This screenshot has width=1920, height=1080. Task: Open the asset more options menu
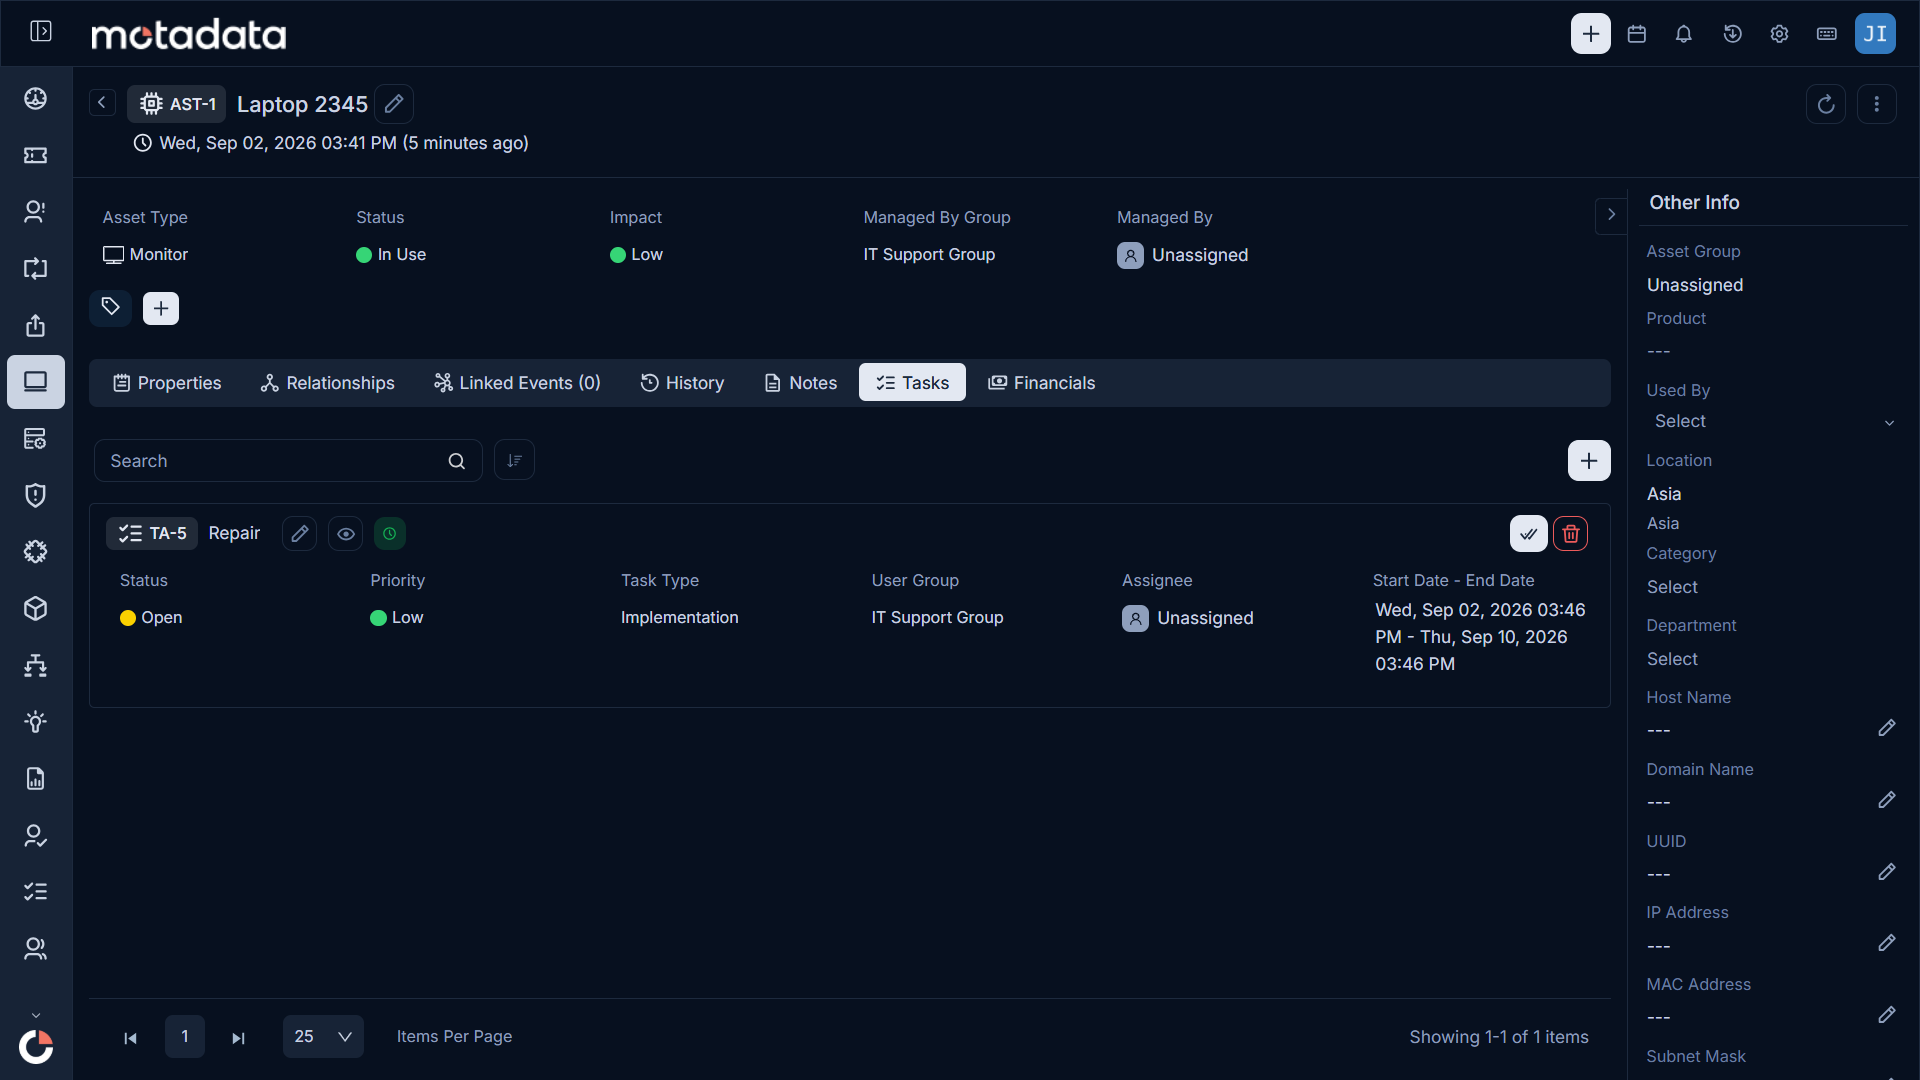pyautogui.click(x=1877, y=104)
